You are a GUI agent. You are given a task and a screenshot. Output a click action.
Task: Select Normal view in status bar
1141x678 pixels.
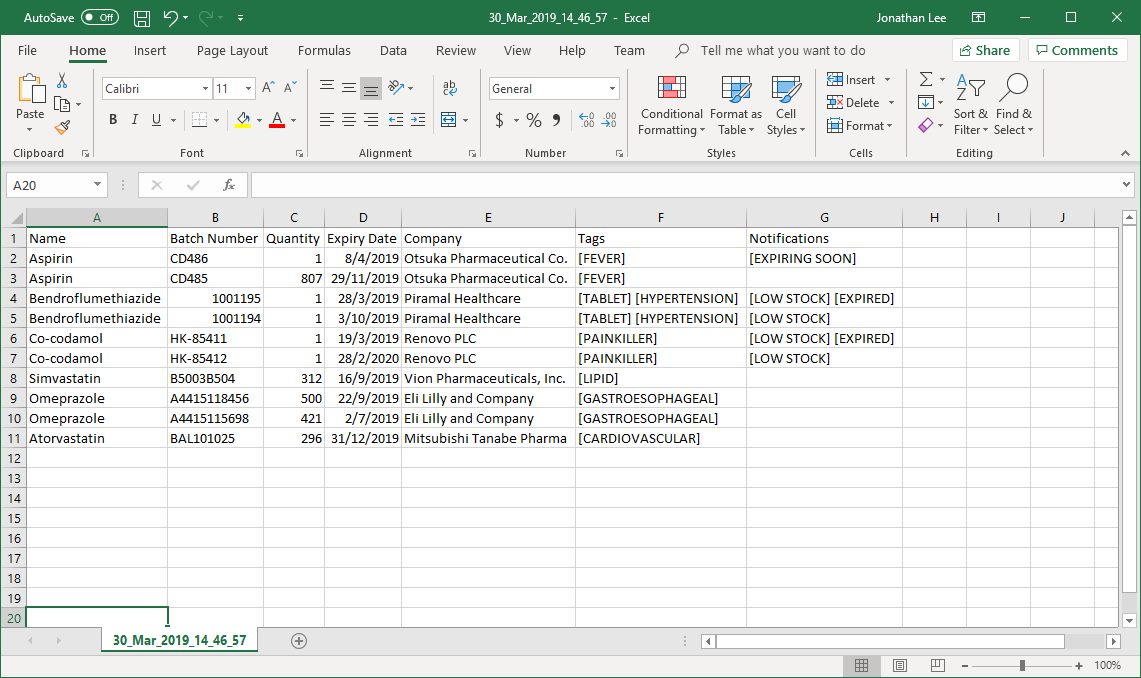[x=862, y=665]
